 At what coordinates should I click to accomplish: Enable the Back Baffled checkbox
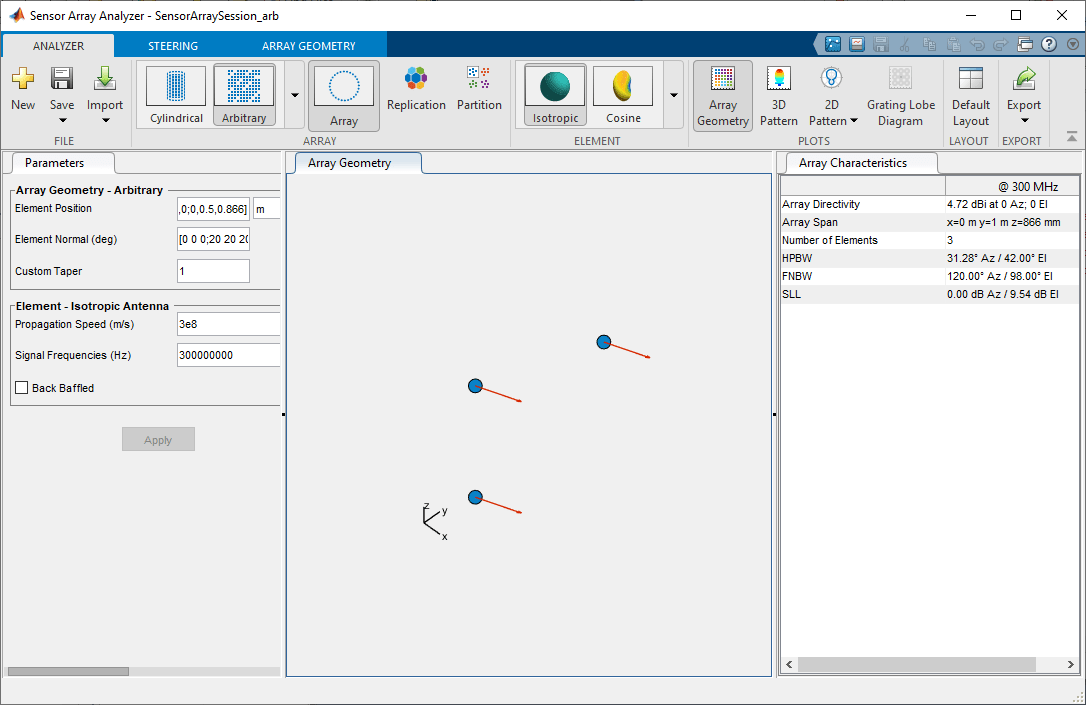point(22,388)
